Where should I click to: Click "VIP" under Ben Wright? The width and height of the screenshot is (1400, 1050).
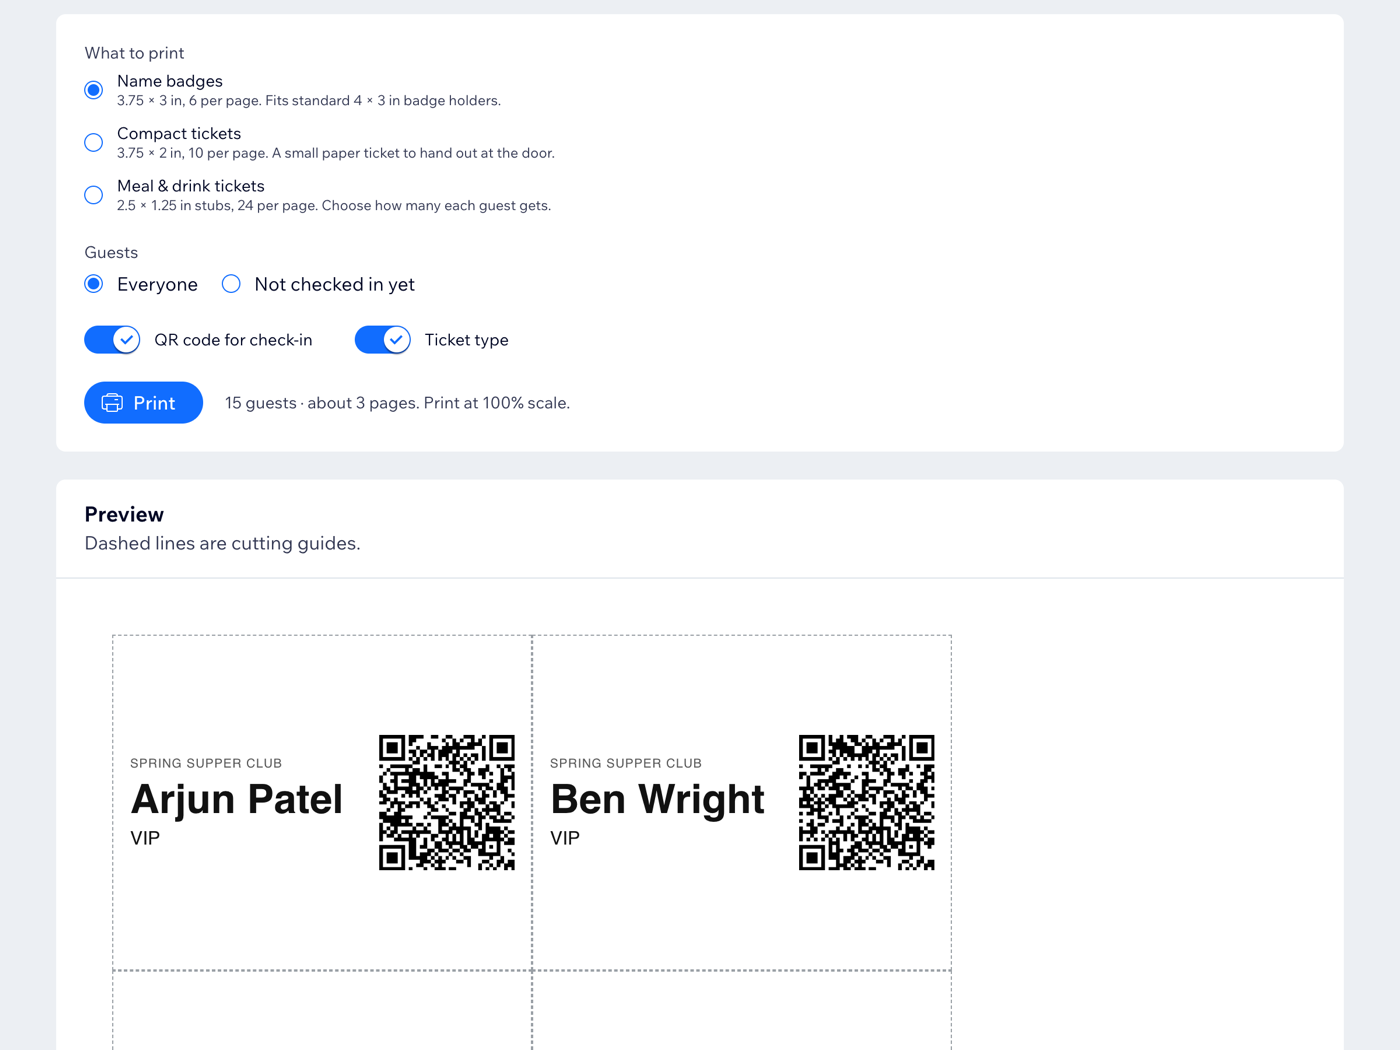(565, 838)
